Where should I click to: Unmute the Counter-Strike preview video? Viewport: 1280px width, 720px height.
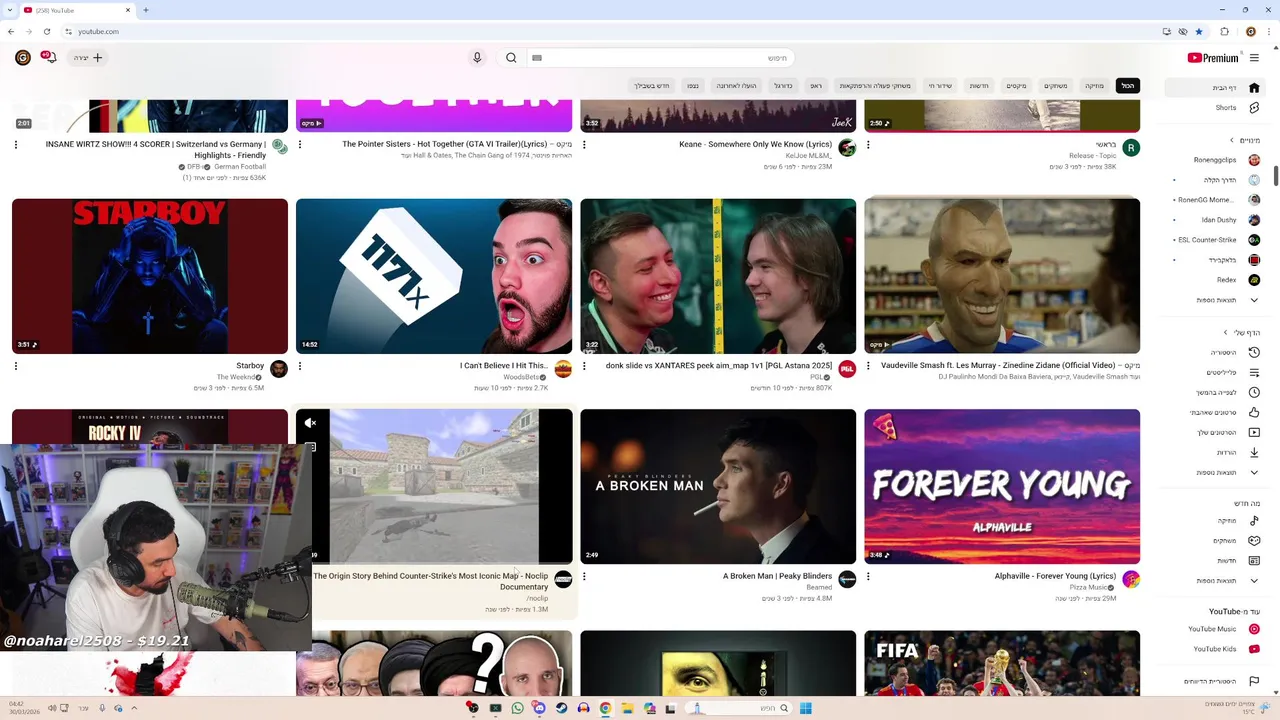pyautogui.click(x=310, y=423)
